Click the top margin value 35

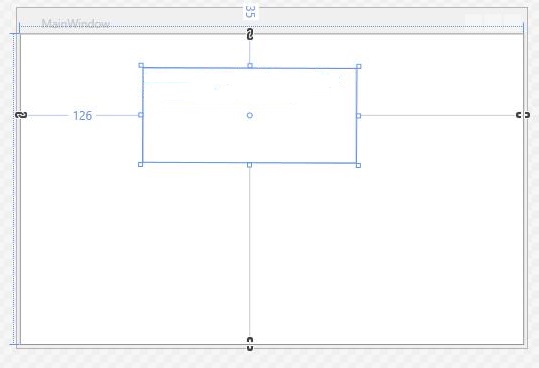(251, 12)
